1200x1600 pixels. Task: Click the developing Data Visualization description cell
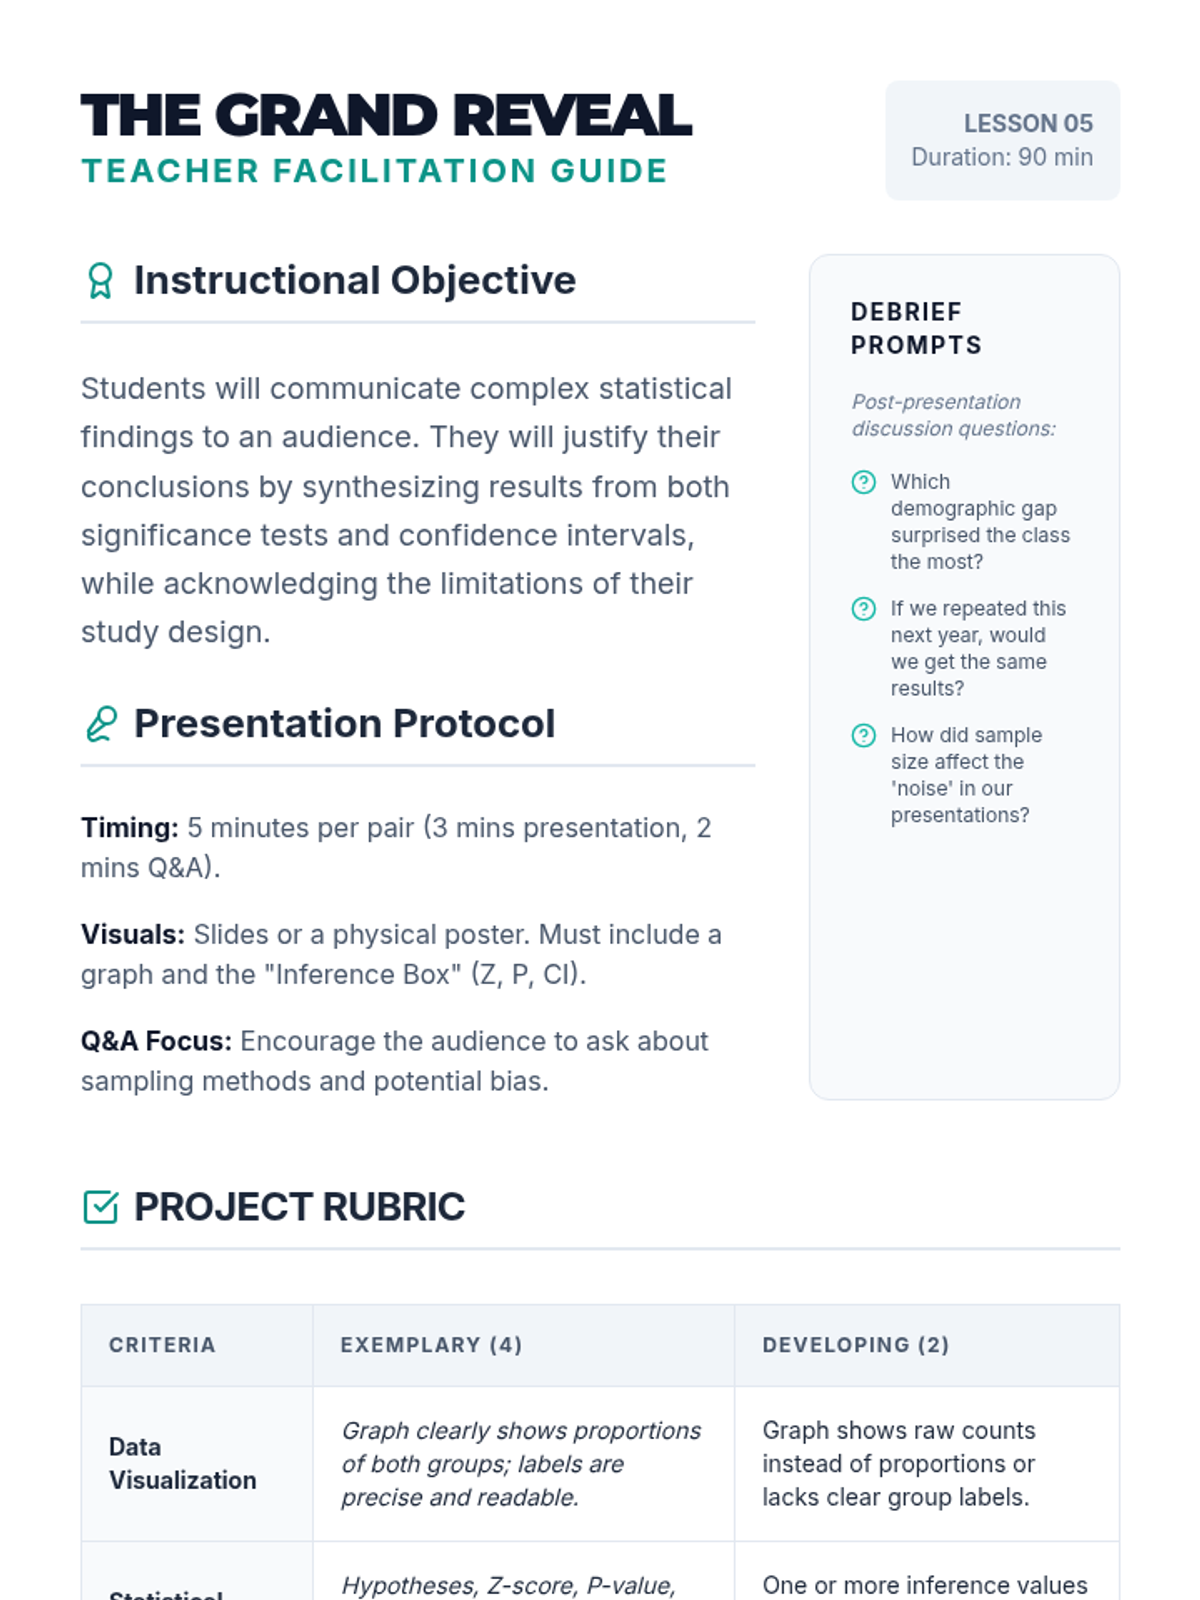(898, 1463)
